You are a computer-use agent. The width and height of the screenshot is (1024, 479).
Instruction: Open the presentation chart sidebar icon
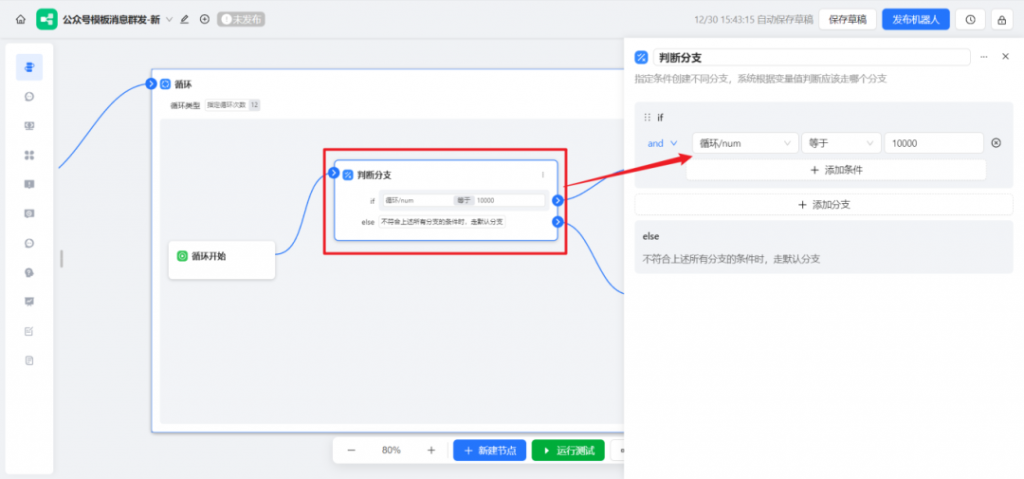(29, 301)
